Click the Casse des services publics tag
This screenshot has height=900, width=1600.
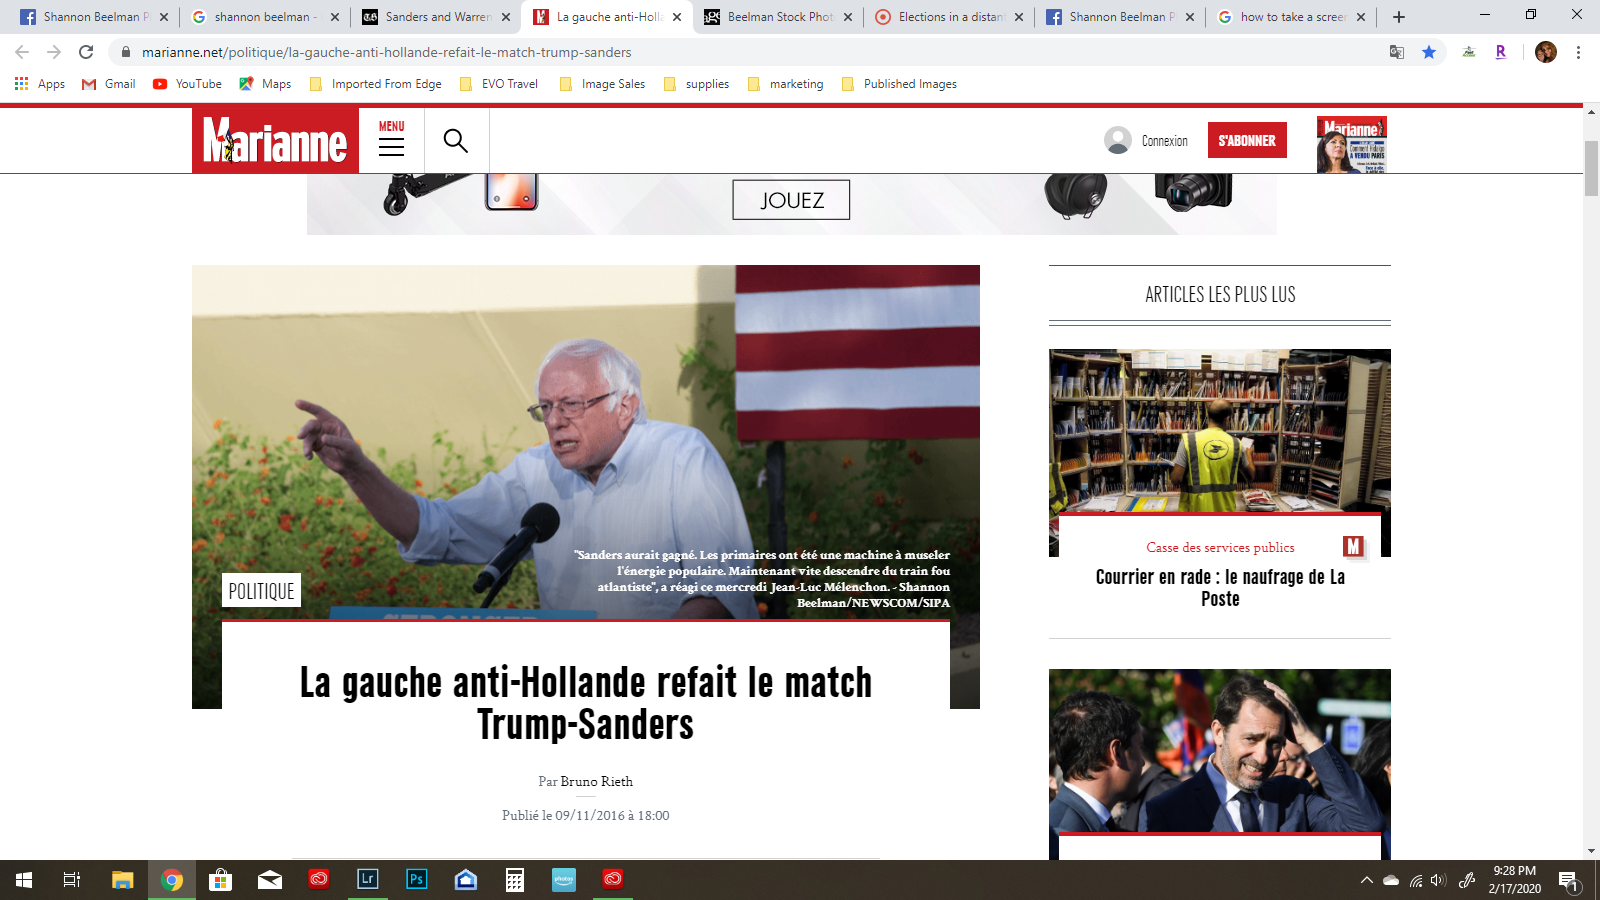coord(1220,548)
